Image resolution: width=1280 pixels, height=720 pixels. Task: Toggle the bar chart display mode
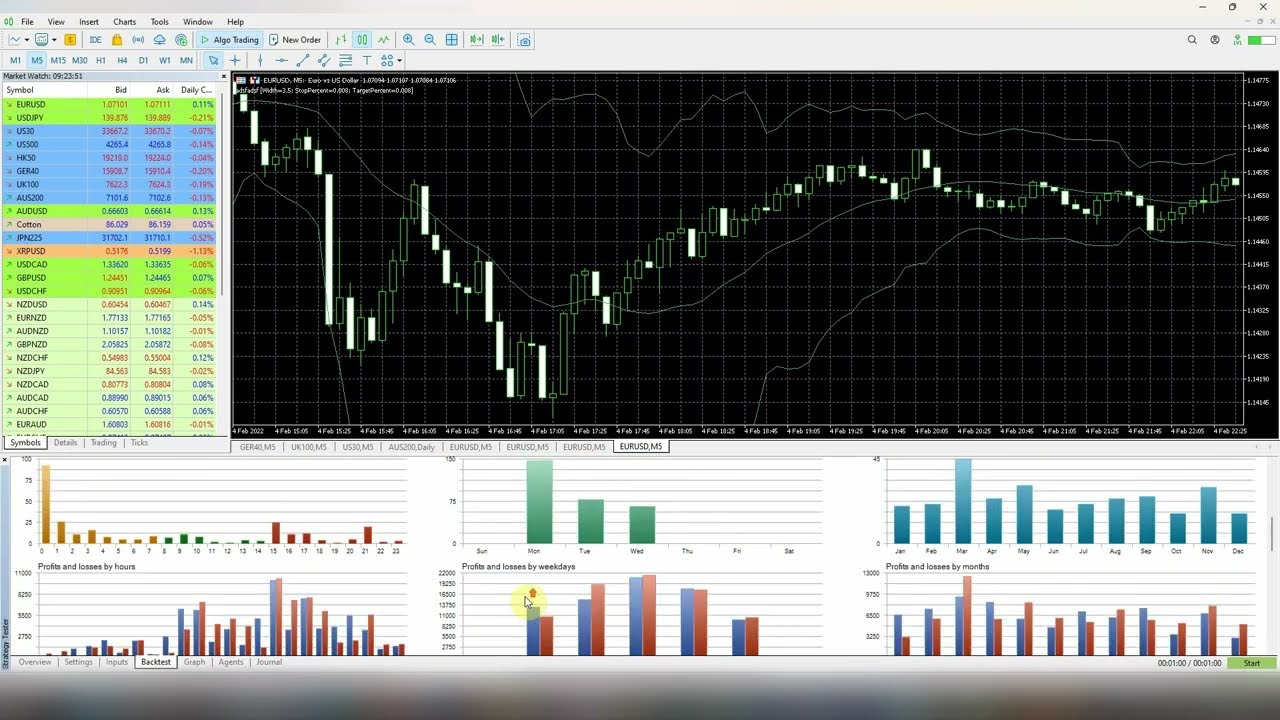pyautogui.click(x=341, y=40)
